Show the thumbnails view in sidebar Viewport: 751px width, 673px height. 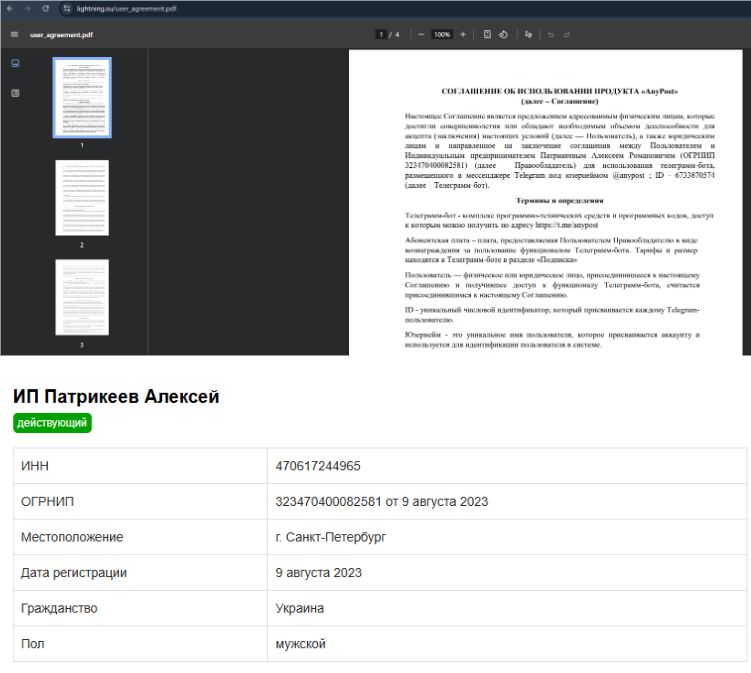(15, 63)
